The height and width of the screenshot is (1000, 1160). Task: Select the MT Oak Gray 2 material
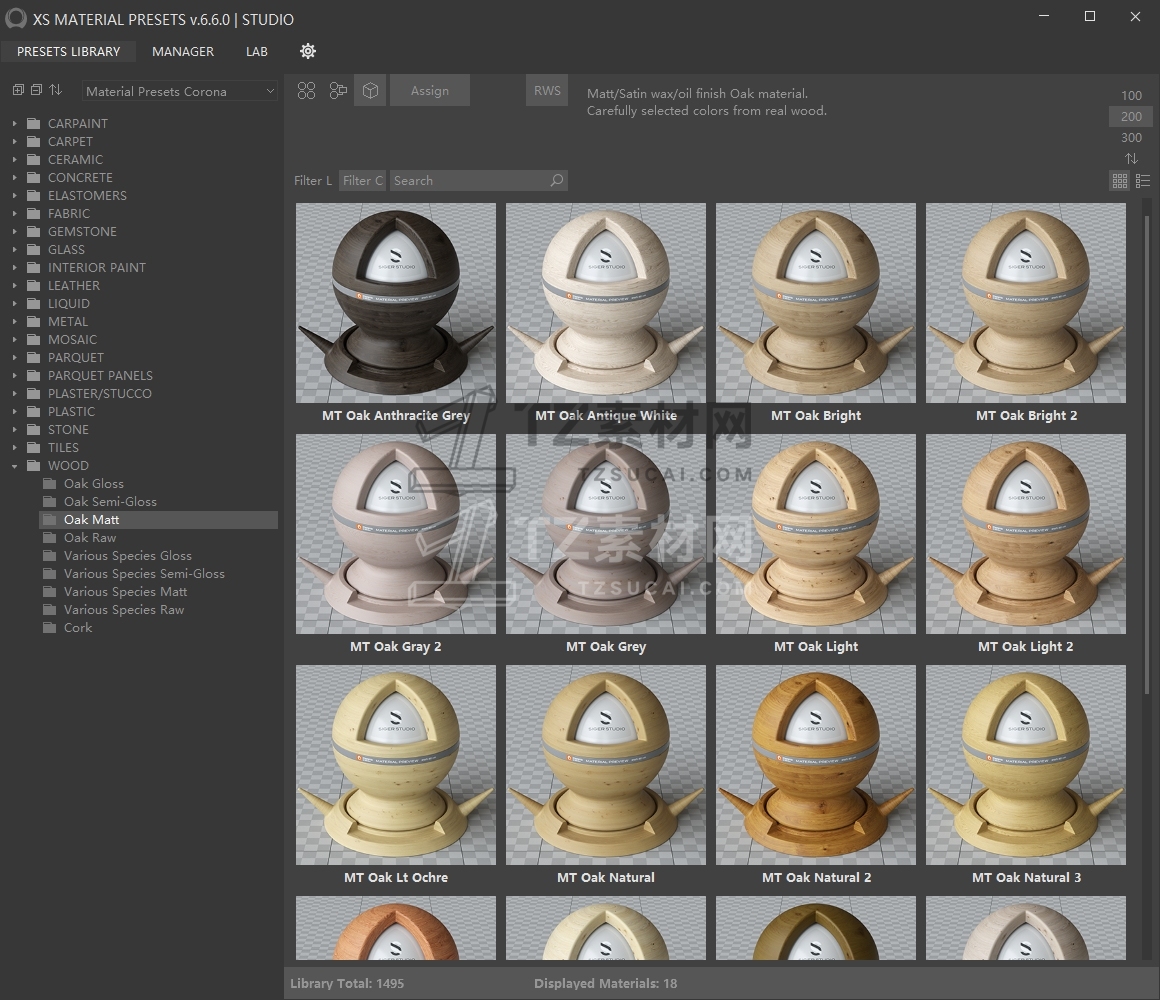click(396, 534)
